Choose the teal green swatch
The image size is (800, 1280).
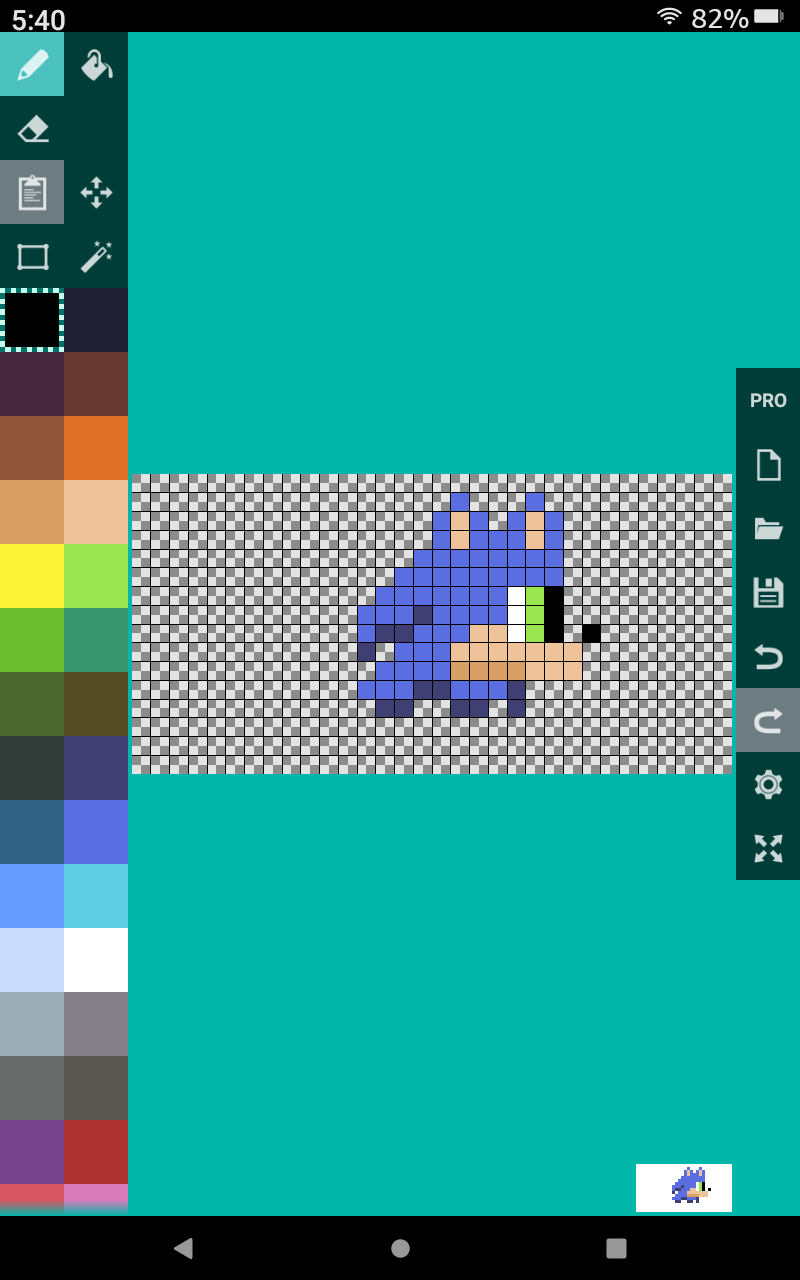[x=96, y=640]
